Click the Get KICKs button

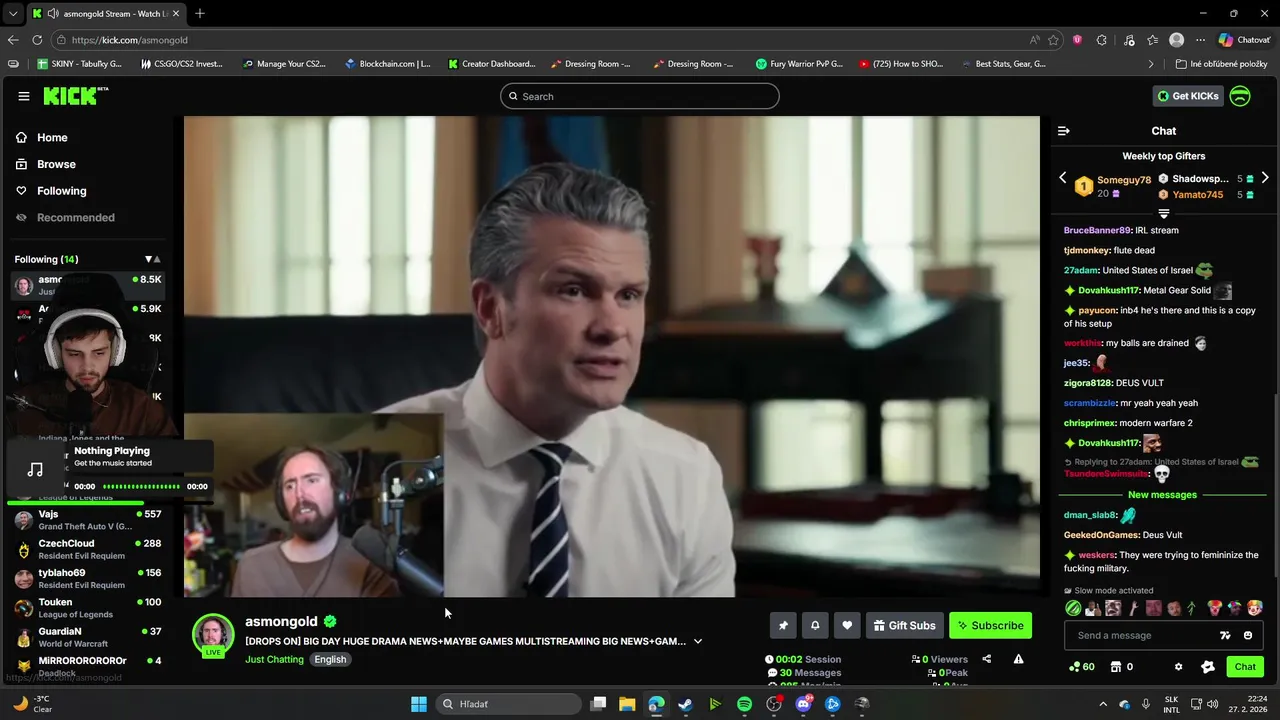tap(1188, 96)
